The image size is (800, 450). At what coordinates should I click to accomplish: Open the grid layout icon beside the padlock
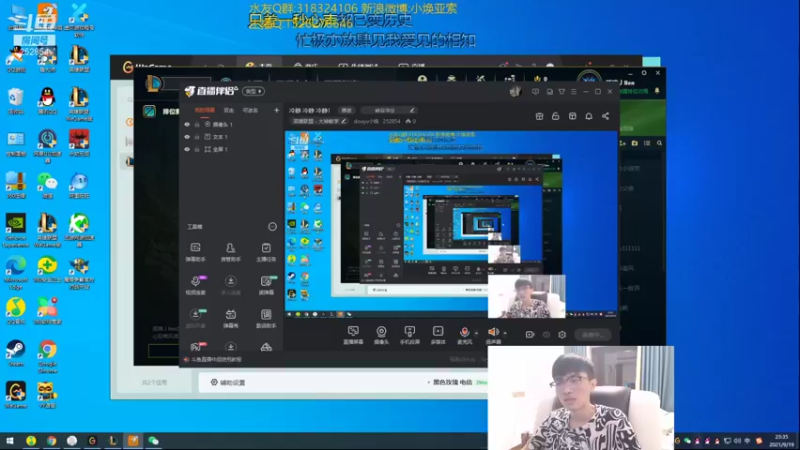572,116
